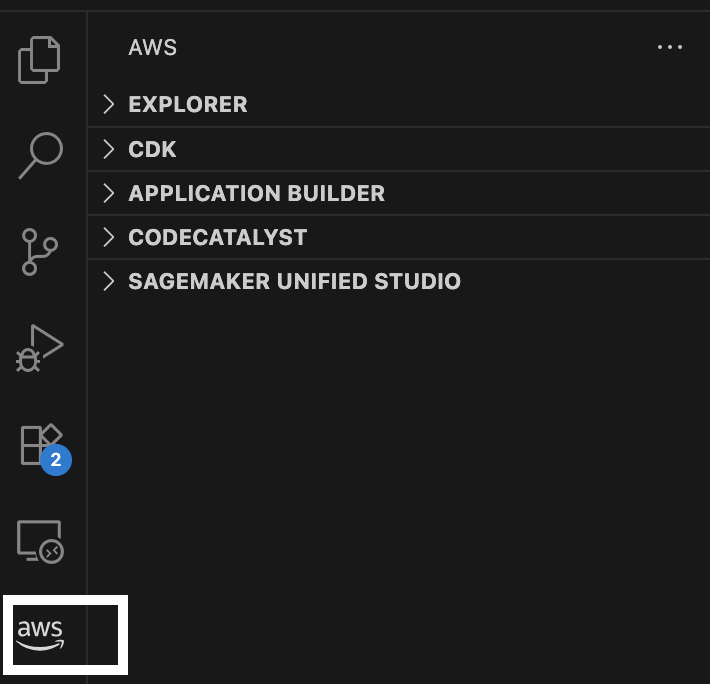The image size is (710, 684).
Task: Open the Extensions view
Action: point(40,443)
